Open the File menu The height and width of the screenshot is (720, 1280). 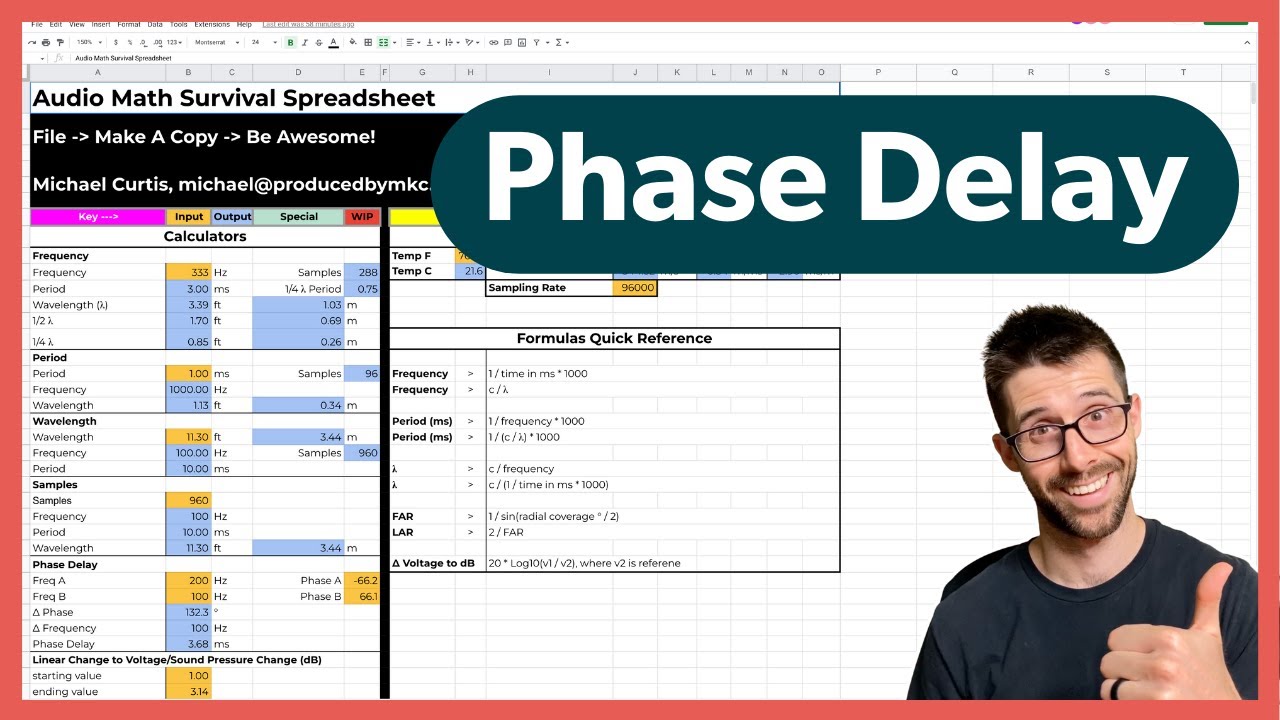tap(36, 24)
